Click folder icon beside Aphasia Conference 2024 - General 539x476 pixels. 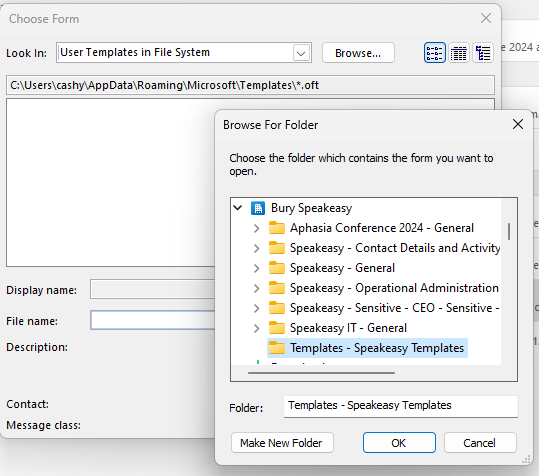coord(277,228)
